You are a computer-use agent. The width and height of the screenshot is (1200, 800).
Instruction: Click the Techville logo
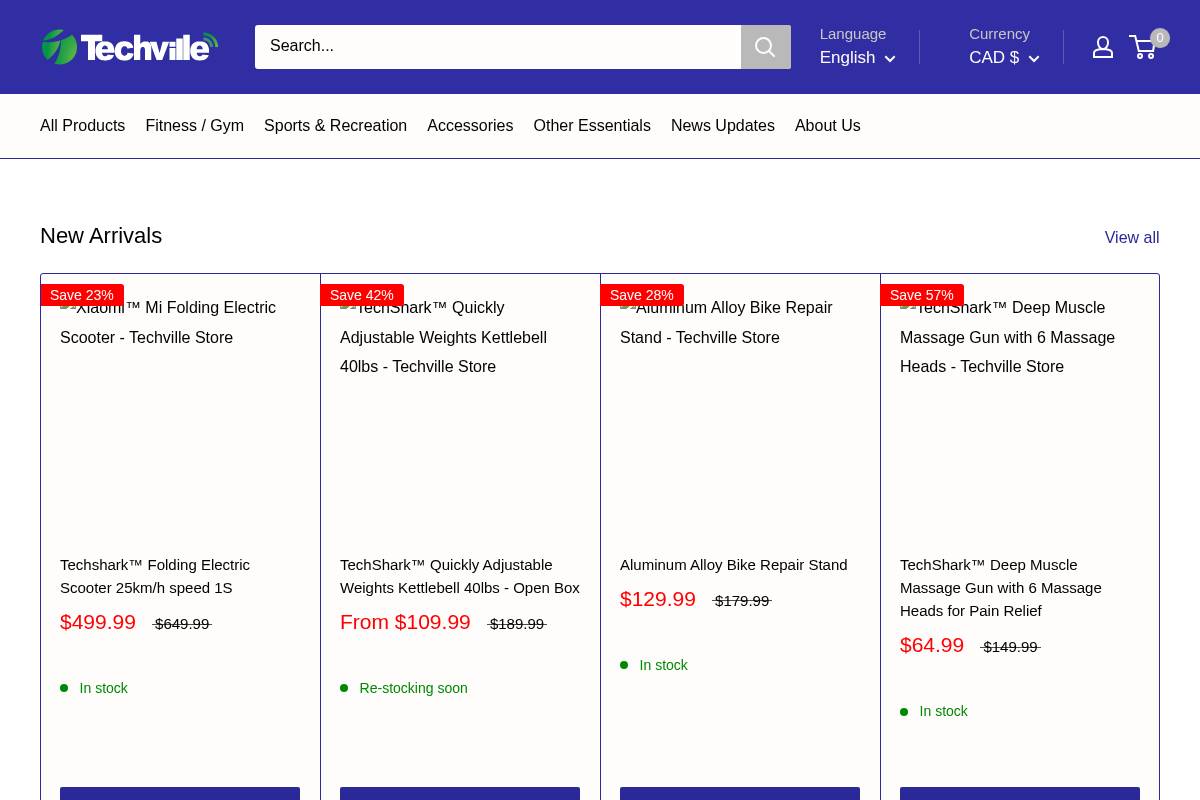click(130, 47)
